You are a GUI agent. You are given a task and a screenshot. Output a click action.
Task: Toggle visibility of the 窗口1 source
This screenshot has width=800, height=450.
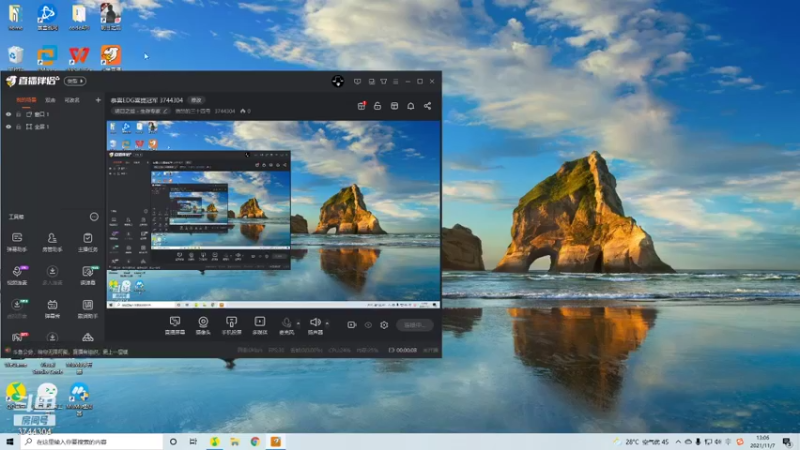point(8,114)
